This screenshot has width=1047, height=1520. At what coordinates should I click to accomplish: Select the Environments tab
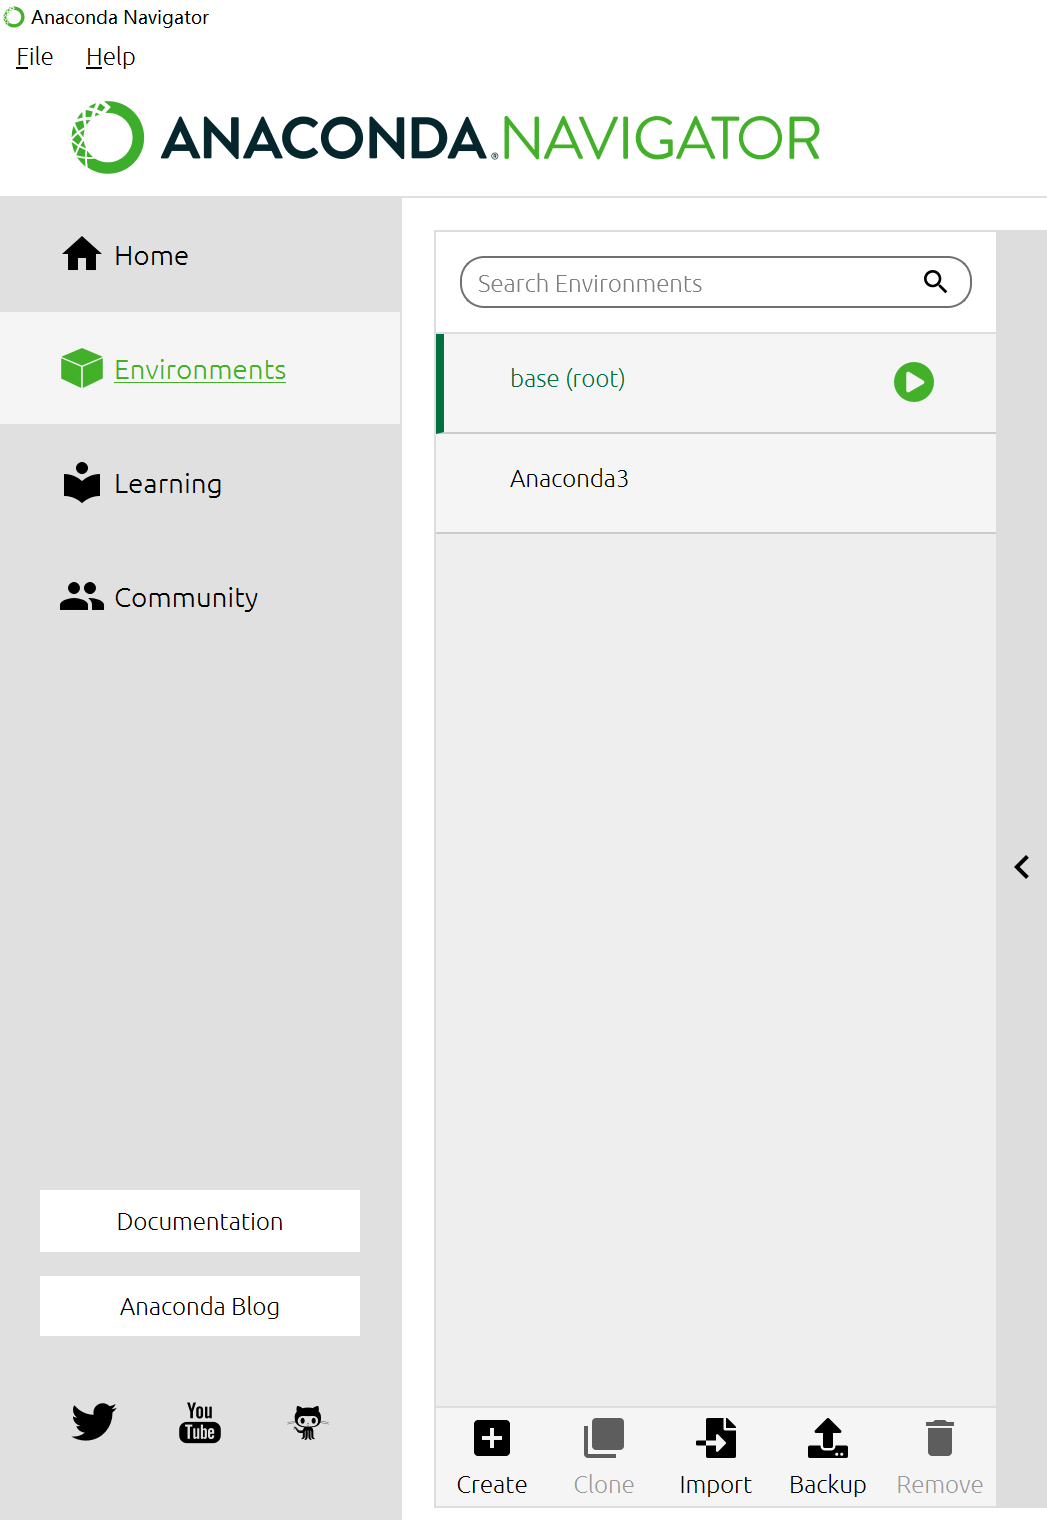[x=200, y=369]
